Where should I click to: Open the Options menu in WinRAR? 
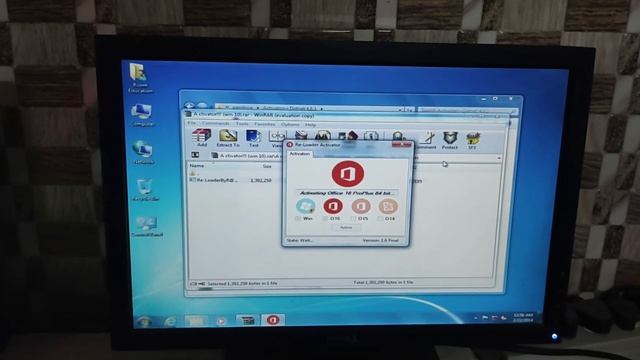tap(290, 124)
